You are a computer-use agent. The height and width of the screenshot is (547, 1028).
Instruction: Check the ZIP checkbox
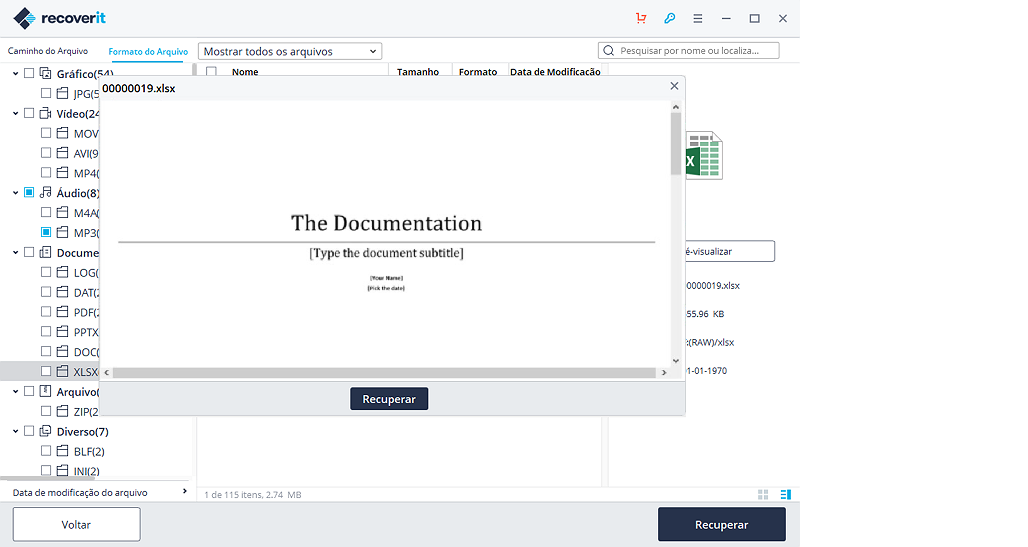point(46,411)
